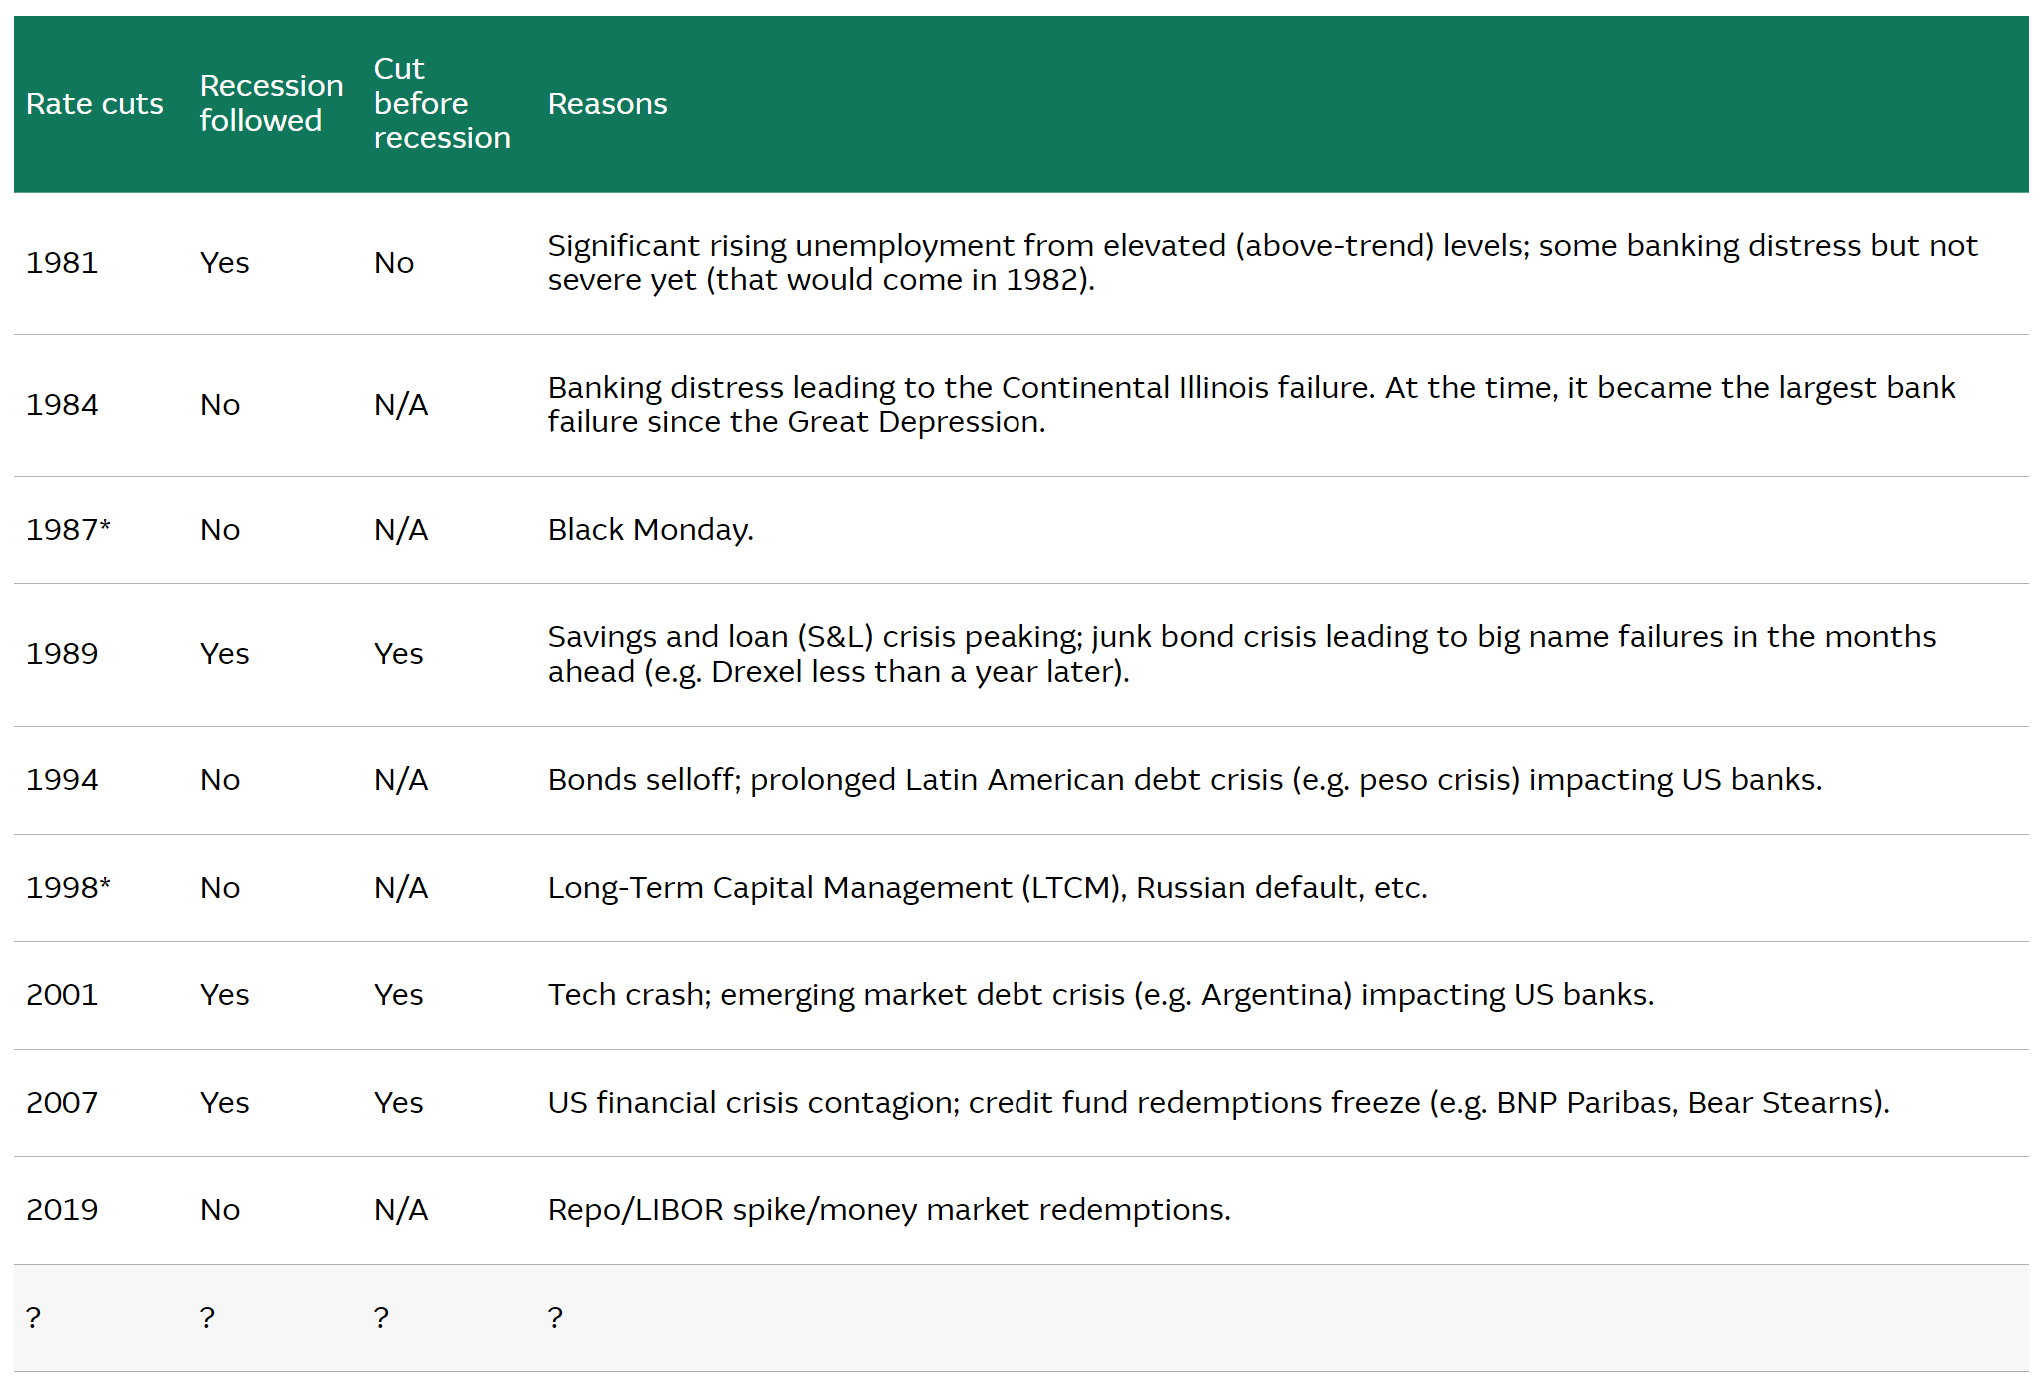Image resolution: width=2043 pixels, height=1386 pixels.
Task: Click the 1984 row year cell
Action: pos(62,405)
